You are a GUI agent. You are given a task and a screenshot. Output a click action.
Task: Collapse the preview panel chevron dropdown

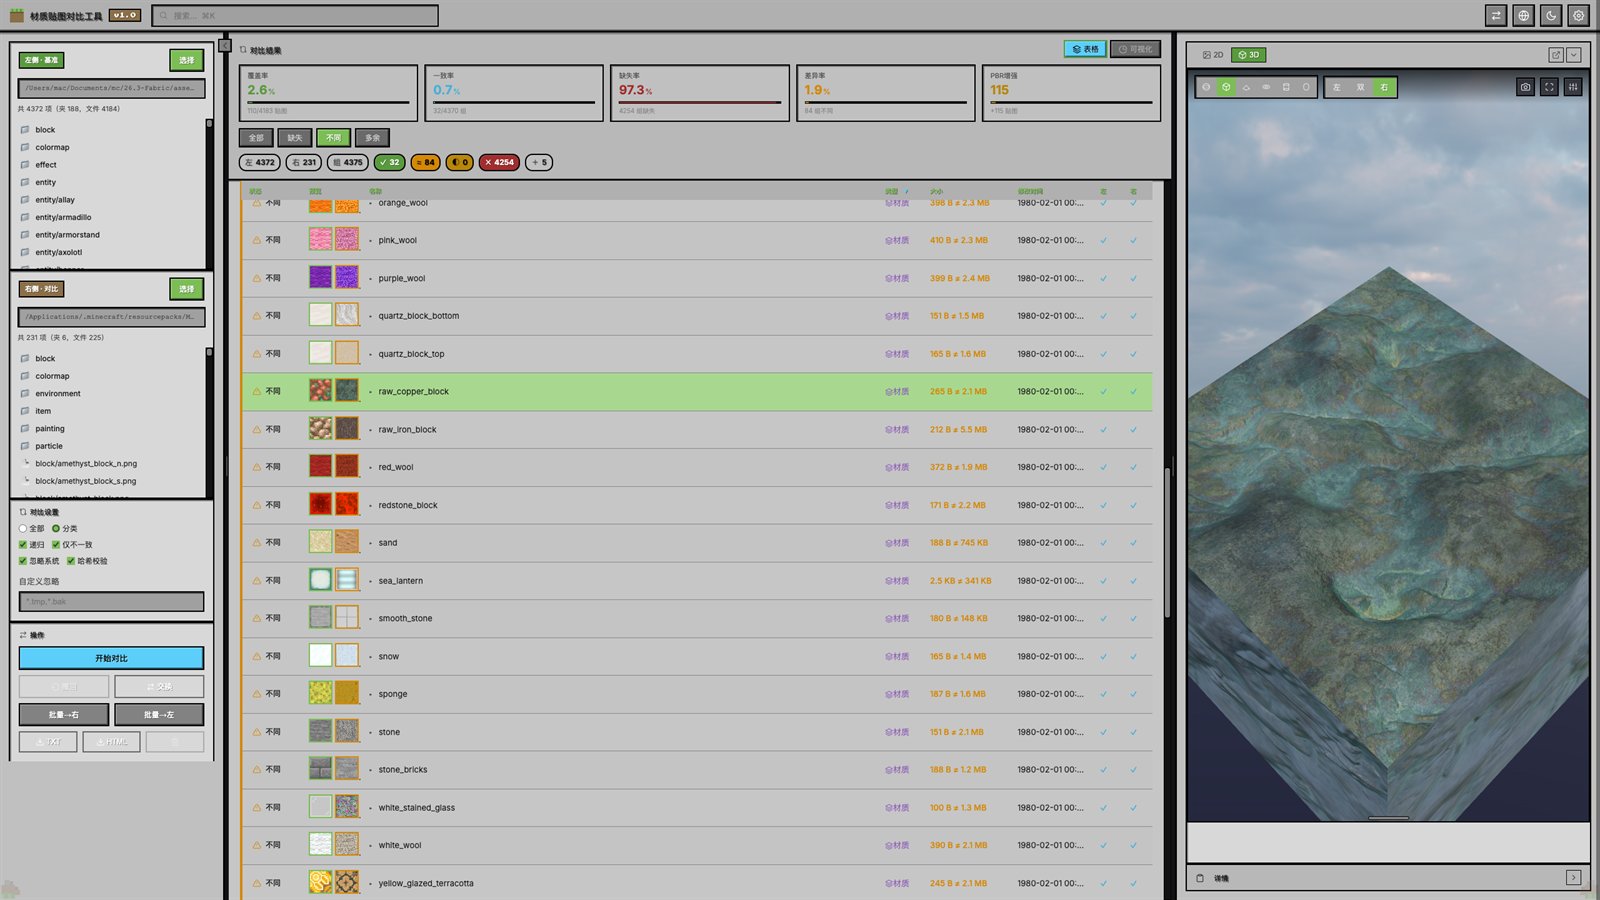[1574, 55]
